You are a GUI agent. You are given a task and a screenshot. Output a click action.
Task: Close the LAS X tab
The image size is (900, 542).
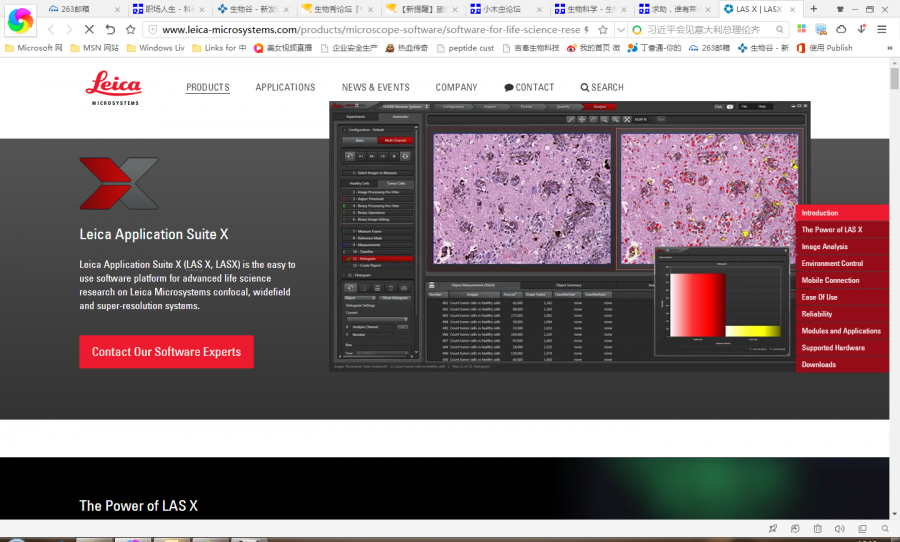click(792, 9)
